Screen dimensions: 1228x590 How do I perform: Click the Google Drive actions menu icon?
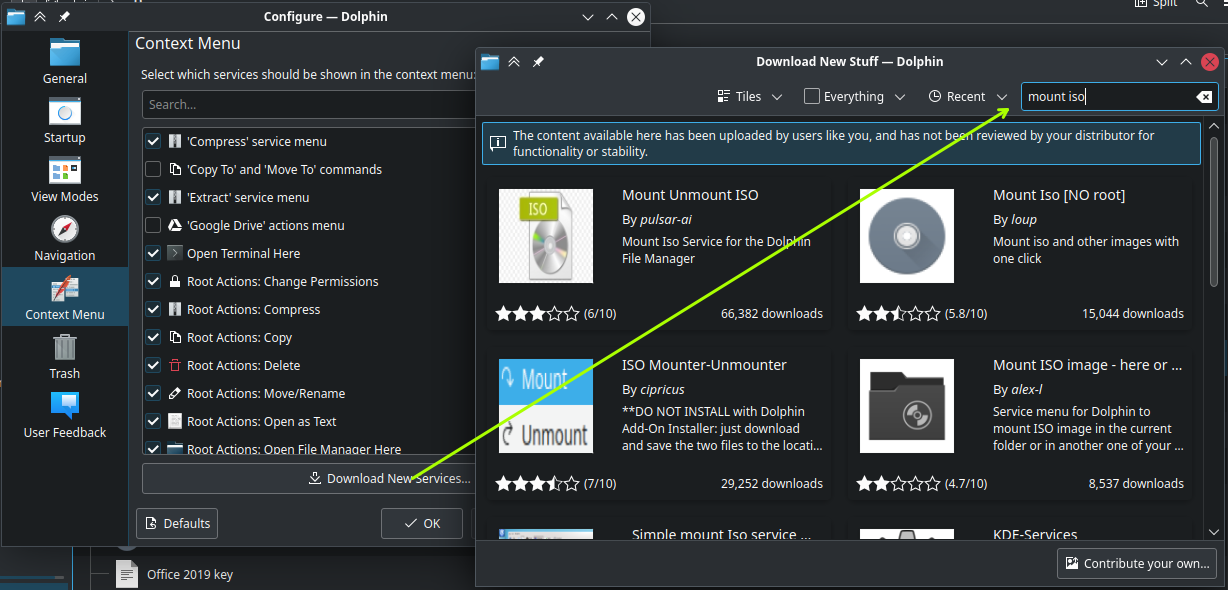(x=175, y=226)
